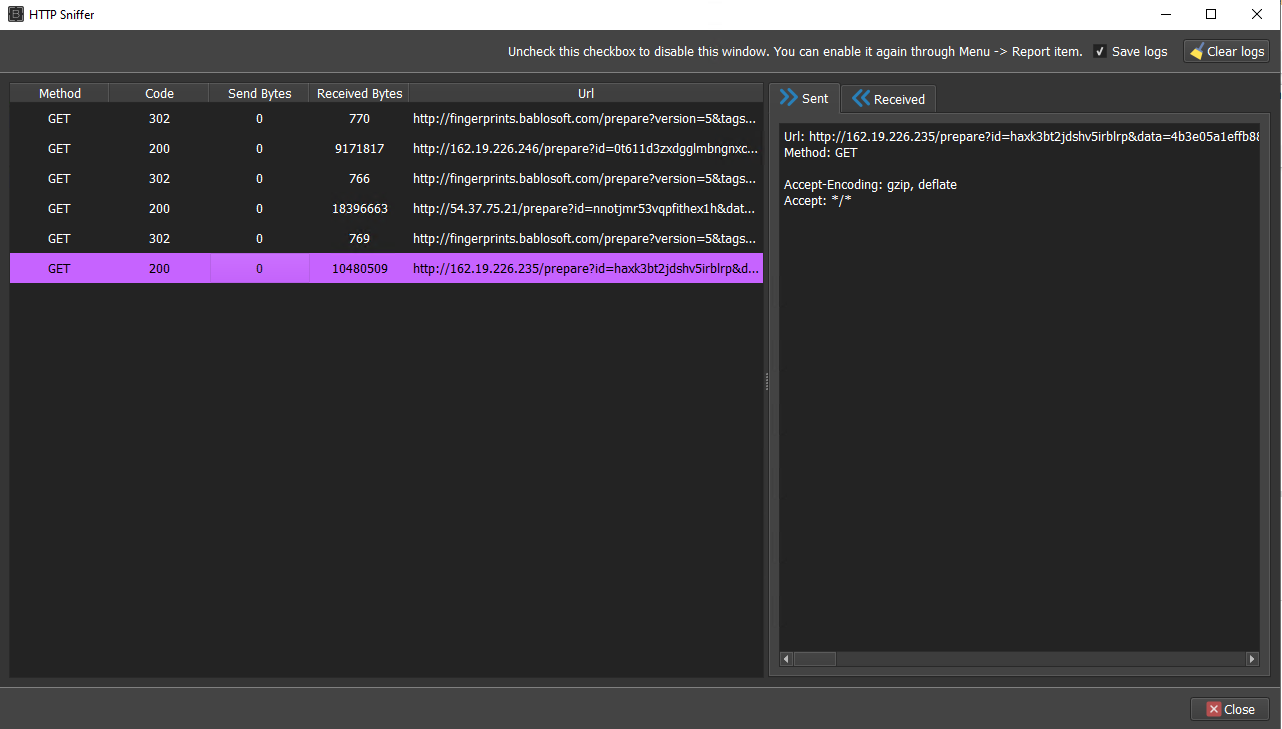1282x729 pixels.
Task: Click the horizontal scrollbar left arrow
Action: 786,659
